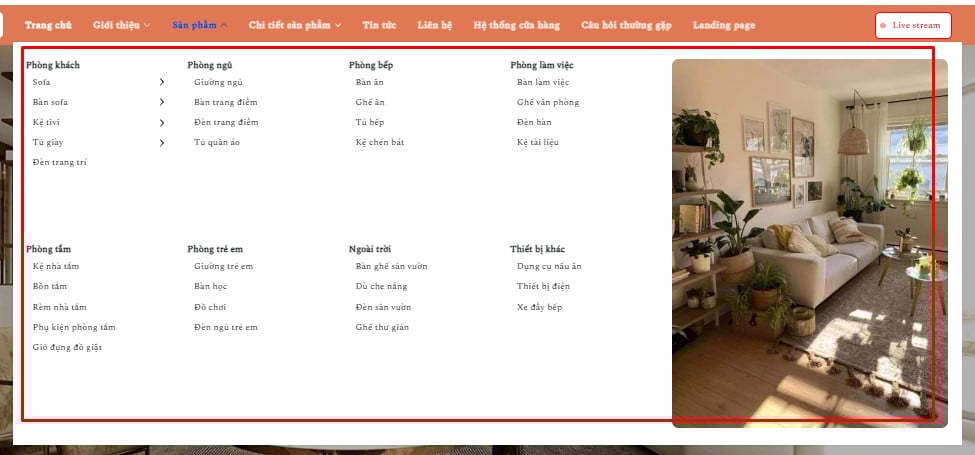Open the Thiết bị khác category heading

(x=537, y=249)
